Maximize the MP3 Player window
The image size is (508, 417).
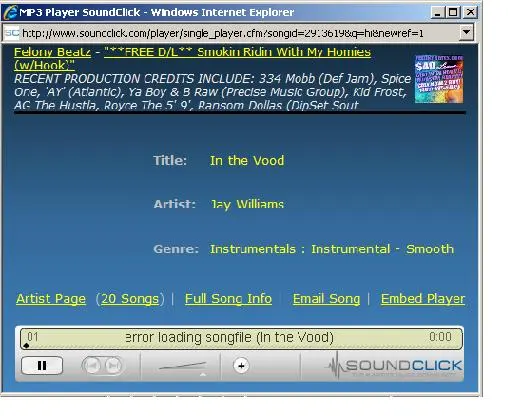tap(453, 13)
